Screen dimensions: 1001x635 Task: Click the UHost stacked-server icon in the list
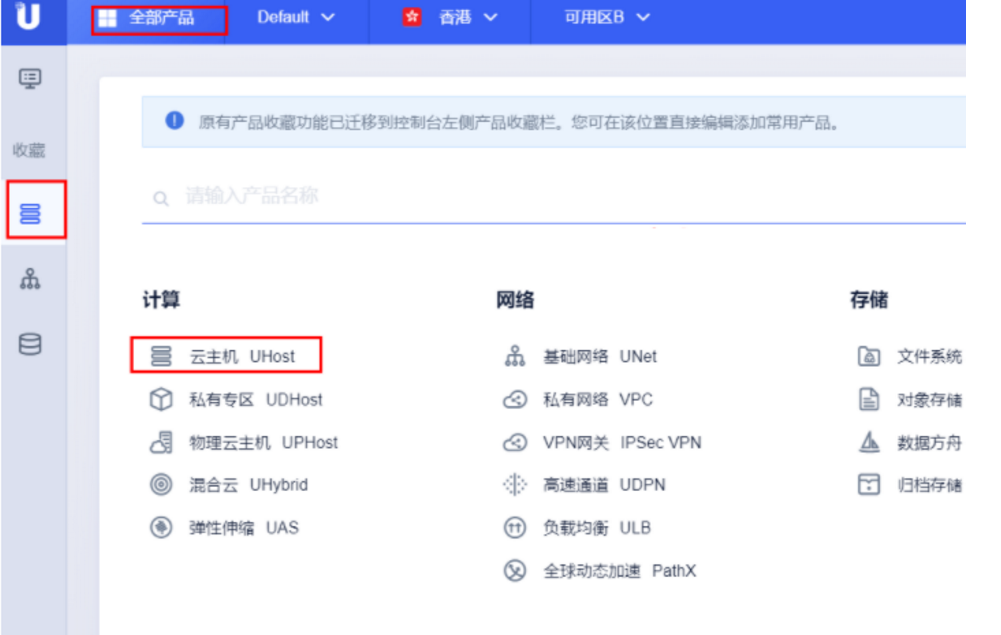click(x=161, y=356)
